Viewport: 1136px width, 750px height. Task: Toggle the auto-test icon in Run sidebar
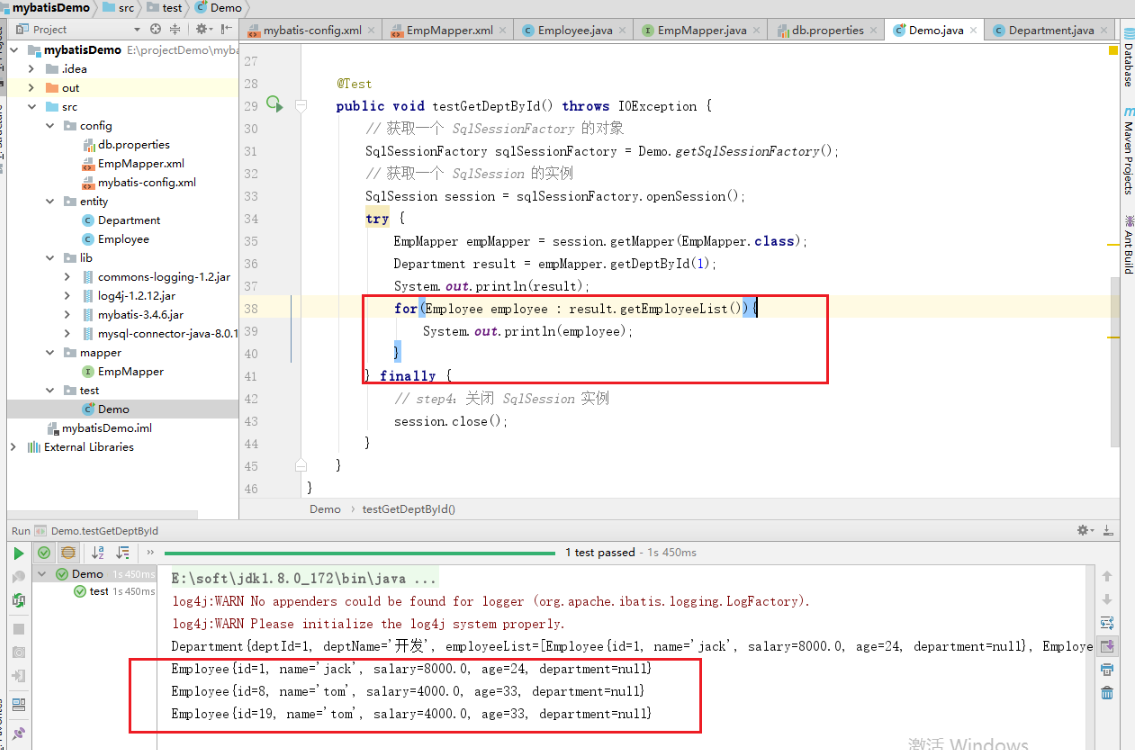click(19, 601)
